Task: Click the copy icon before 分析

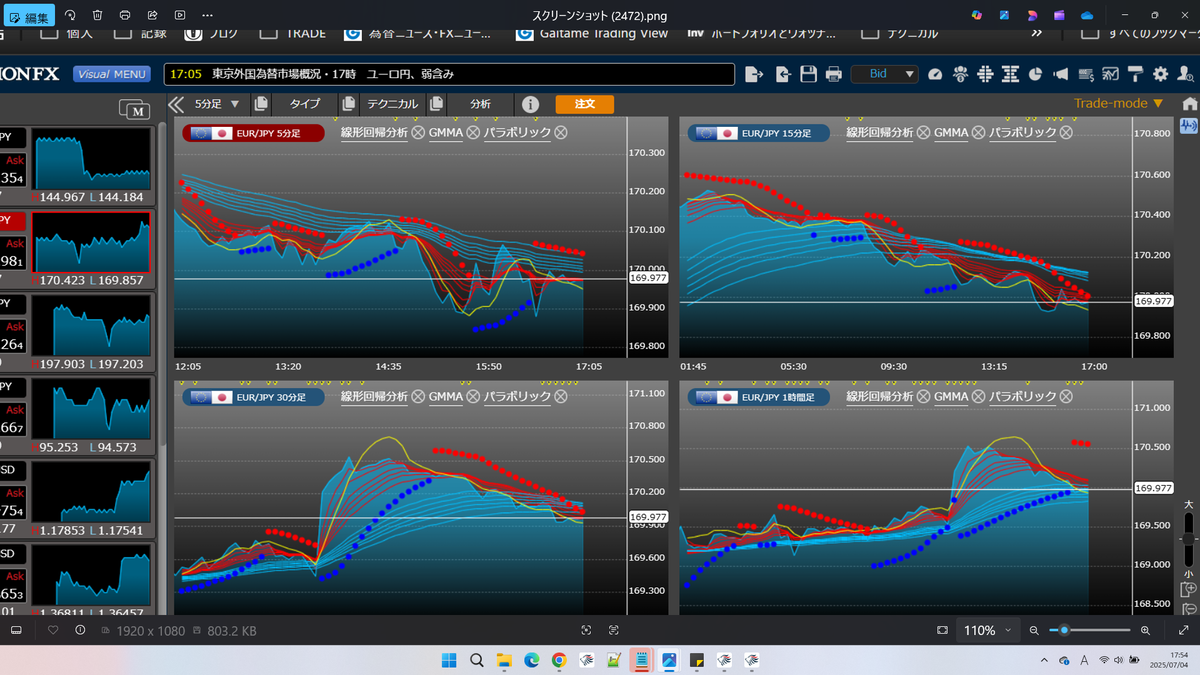Action: click(436, 104)
